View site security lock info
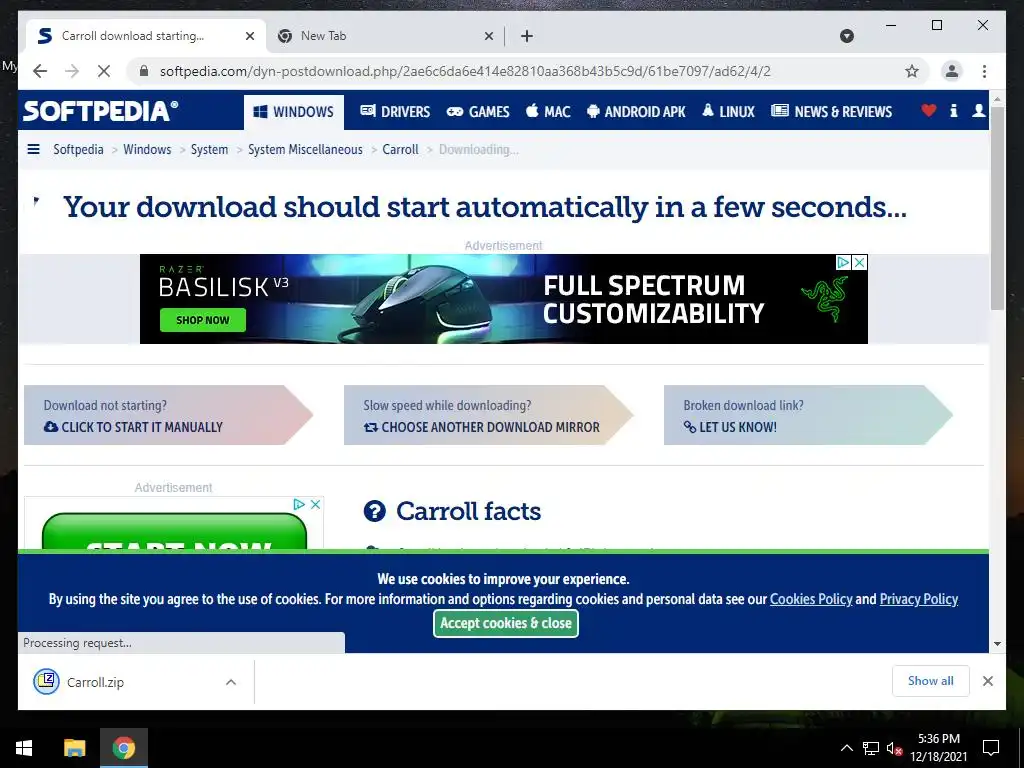1024x768 pixels. pos(144,71)
